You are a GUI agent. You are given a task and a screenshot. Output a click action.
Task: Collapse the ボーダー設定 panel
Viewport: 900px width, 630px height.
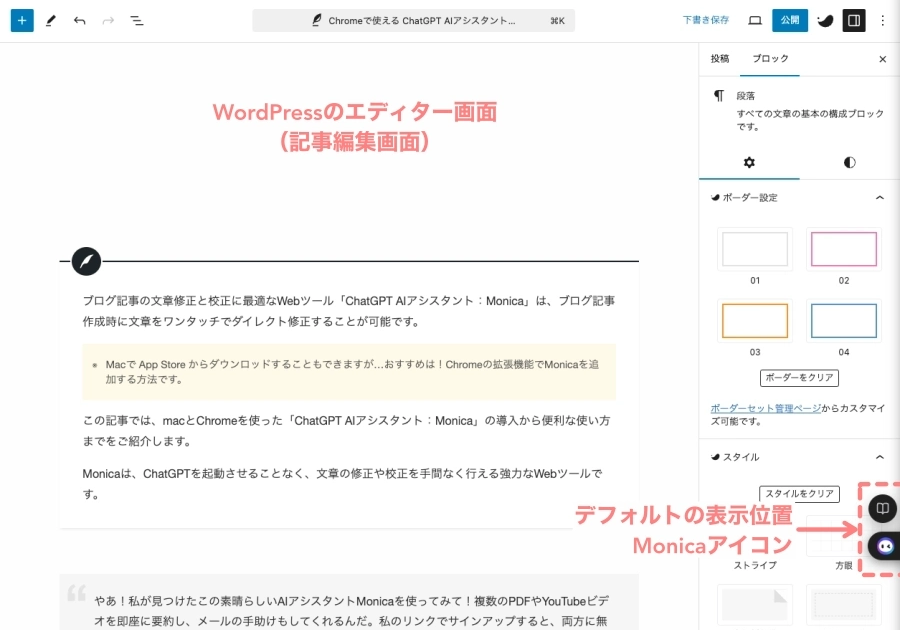point(879,198)
